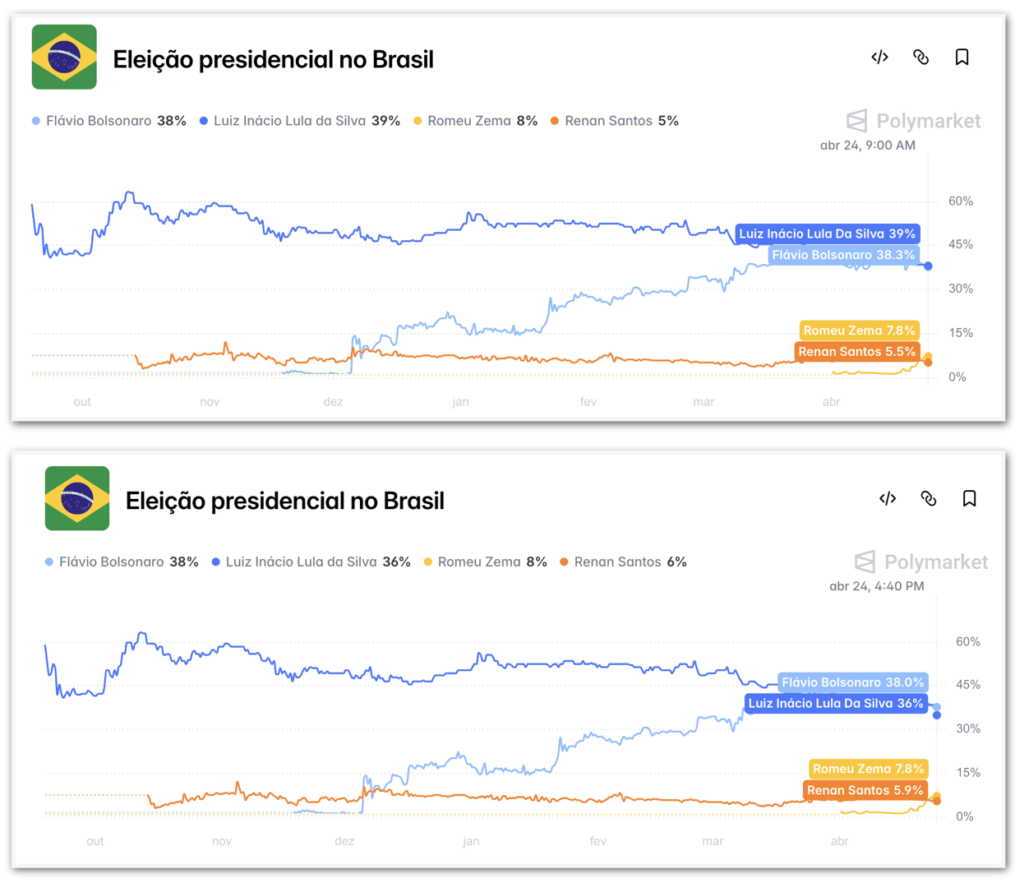Open bottom 'Eleição presidencial no Brasil' title
Screen dimensions: 1024x883
285,500
